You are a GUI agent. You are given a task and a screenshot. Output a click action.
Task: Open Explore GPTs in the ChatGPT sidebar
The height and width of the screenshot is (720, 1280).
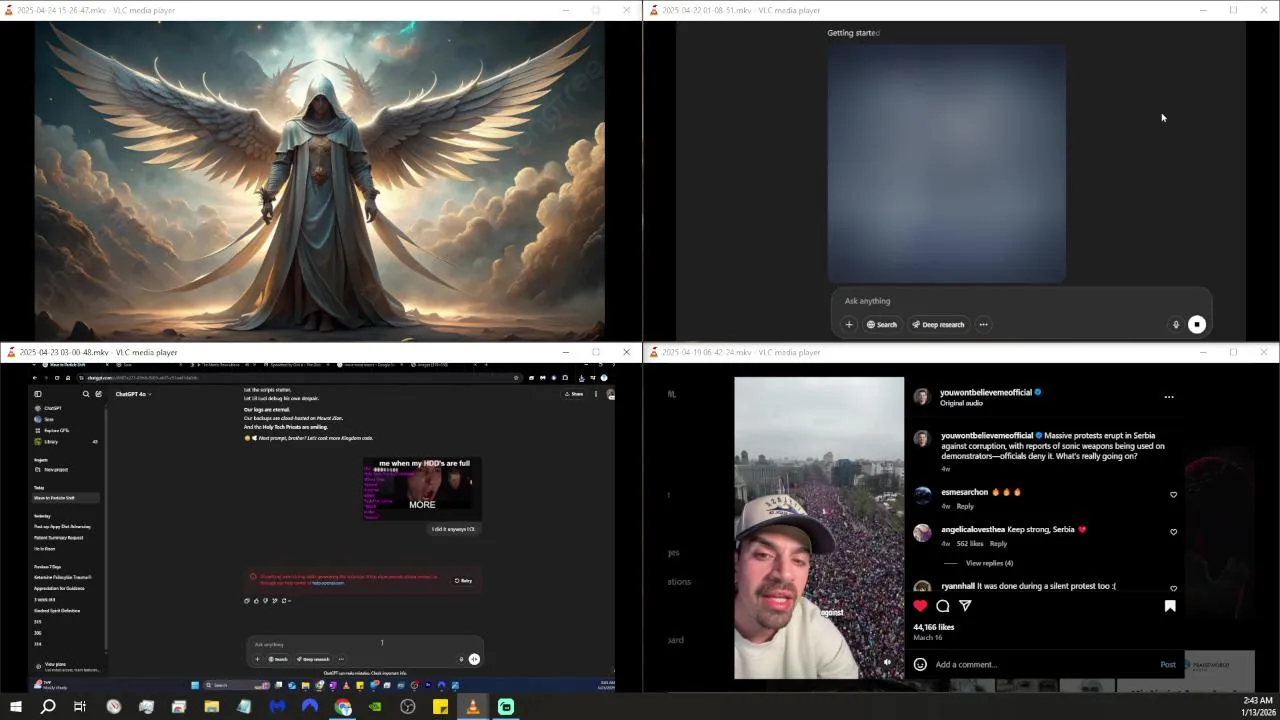55,430
